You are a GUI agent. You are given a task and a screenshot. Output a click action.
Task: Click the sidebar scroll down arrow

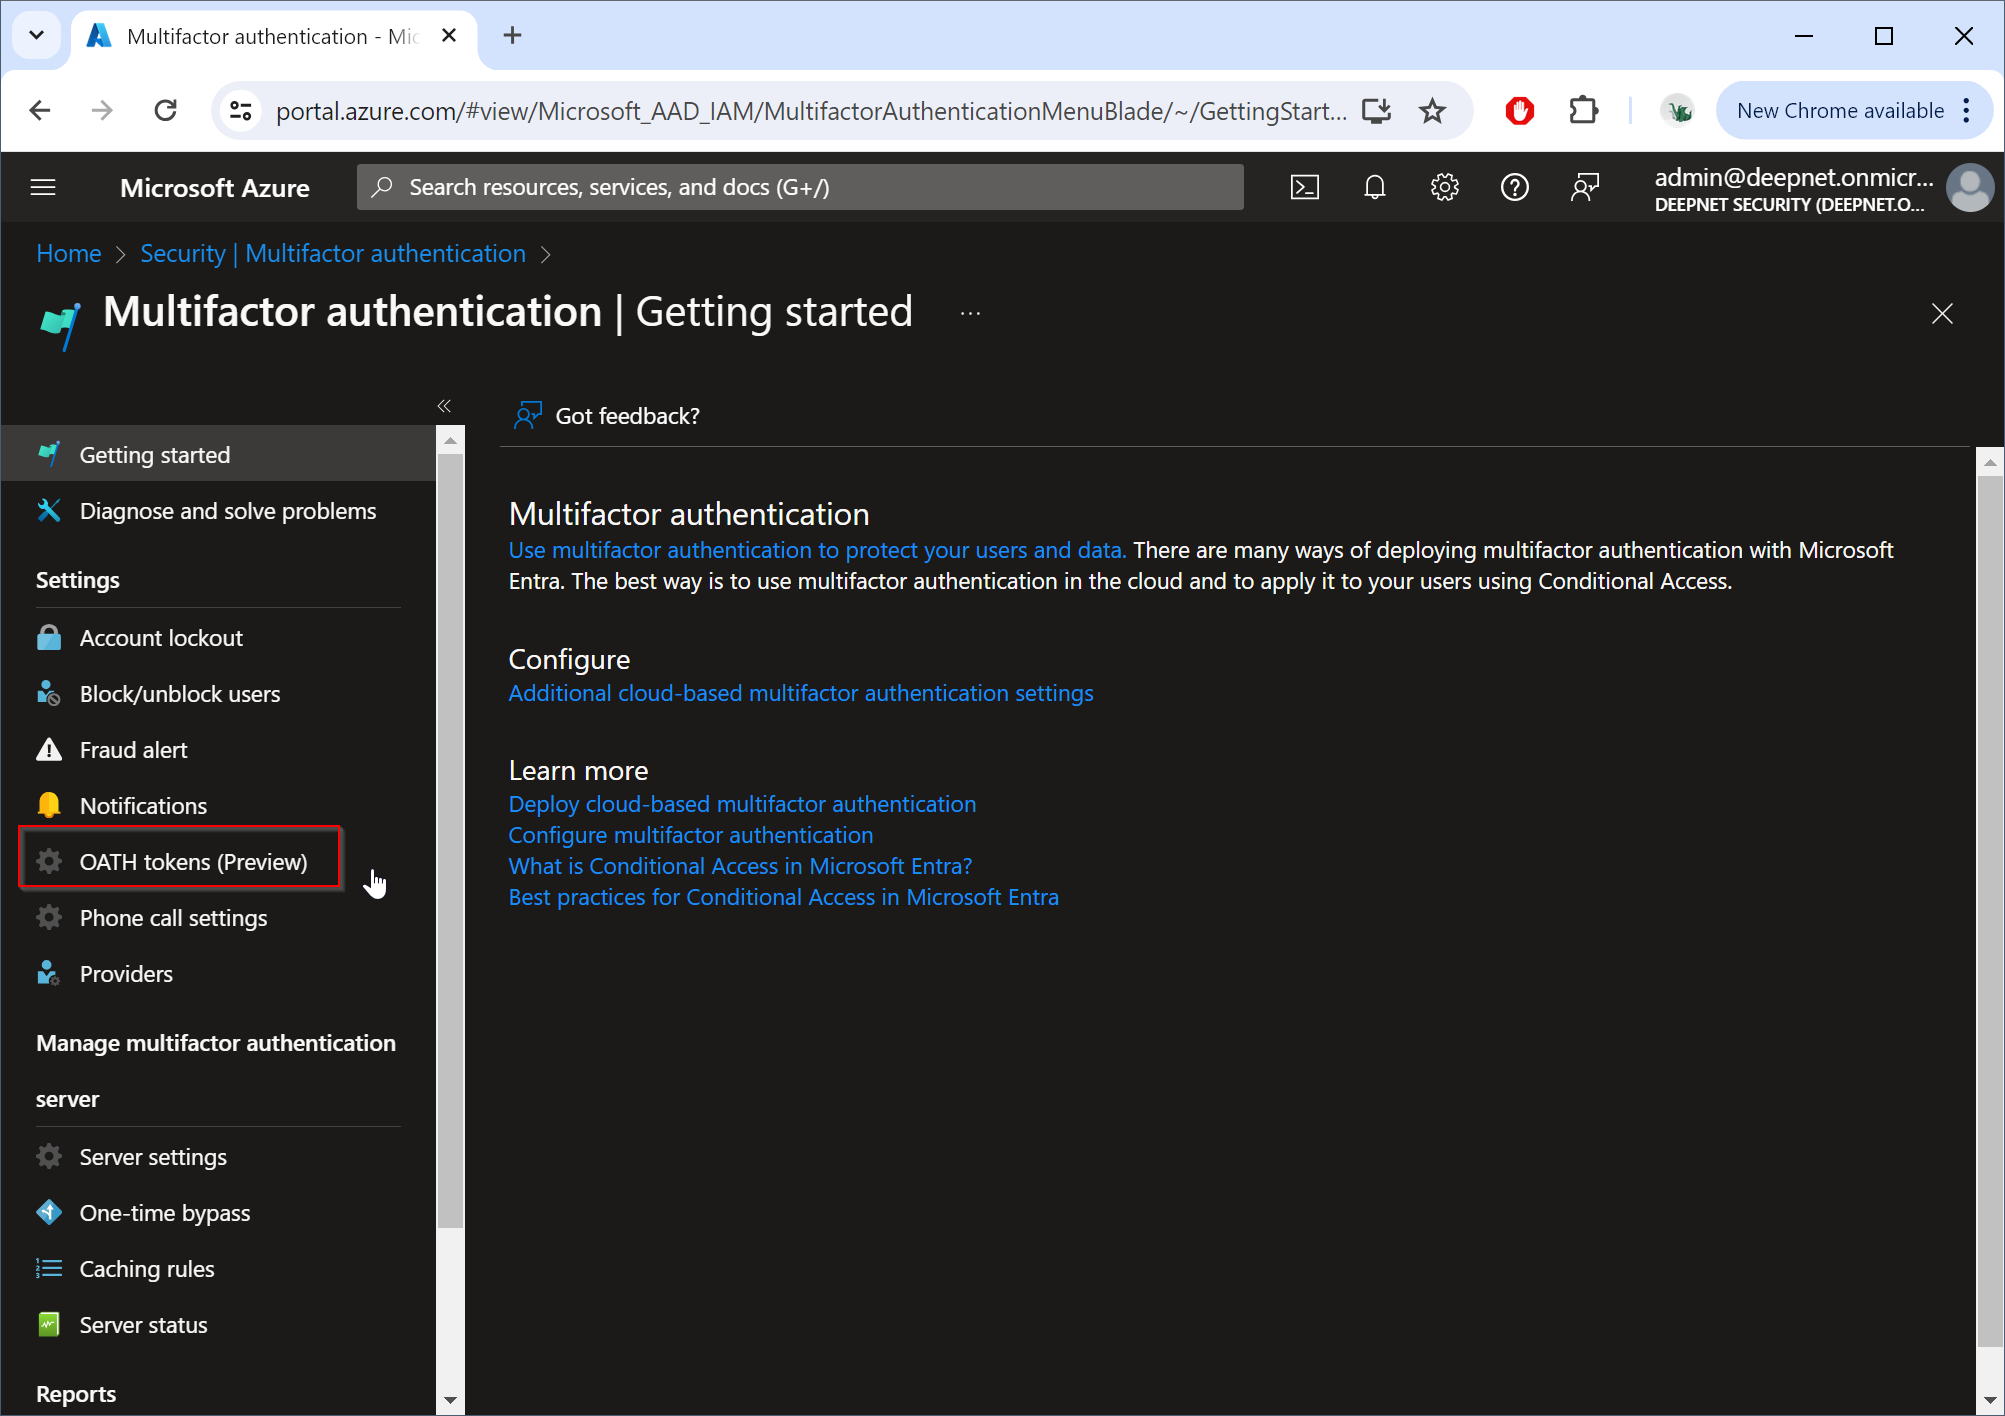coord(450,1400)
